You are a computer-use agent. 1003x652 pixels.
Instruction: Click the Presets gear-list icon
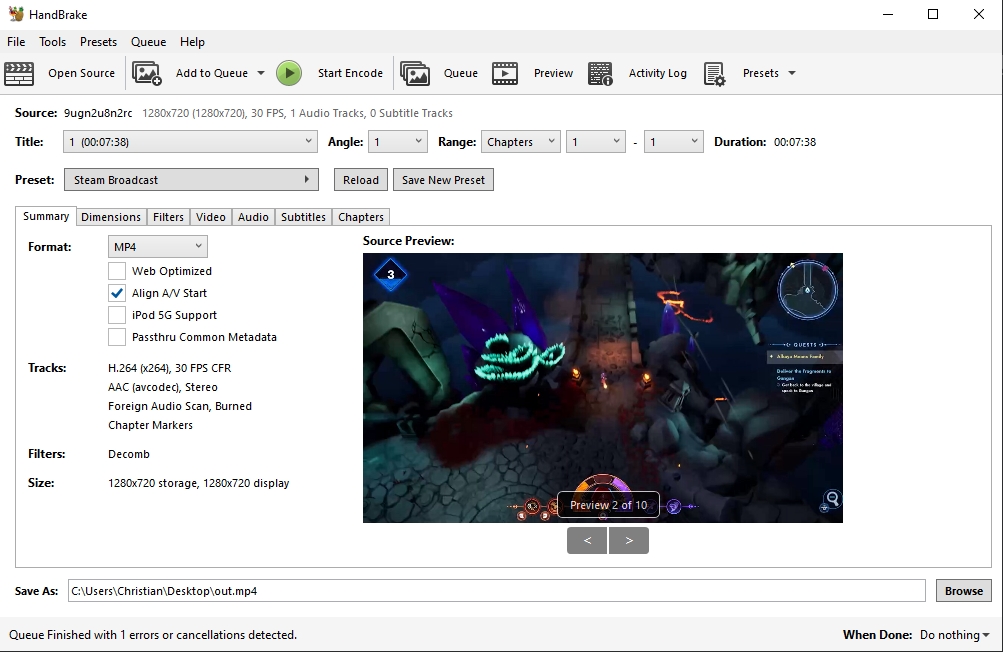point(715,74)
